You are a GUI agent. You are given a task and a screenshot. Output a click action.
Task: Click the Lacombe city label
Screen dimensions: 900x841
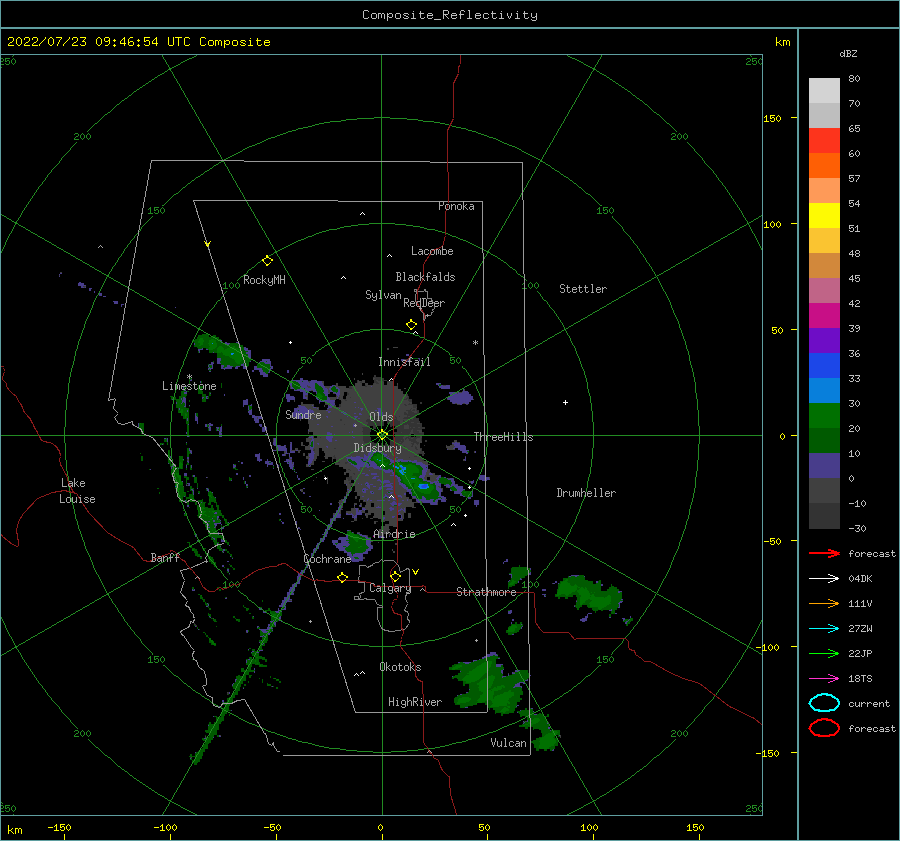(432, 251)
